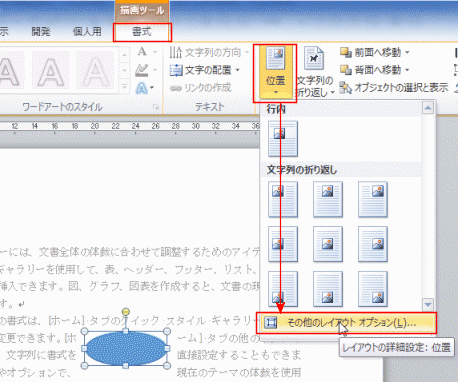Choose top left square wrapping position
Screen dimensions: 458x382
pyautogui.click(x=283, y=199)
